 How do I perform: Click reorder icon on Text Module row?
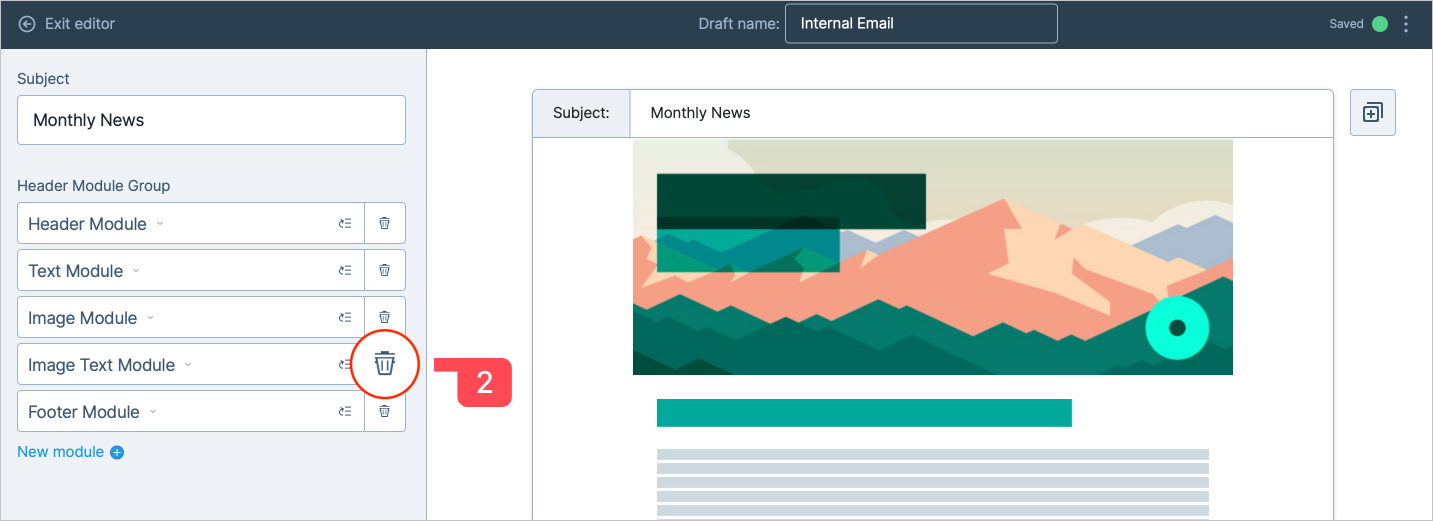tap(345, 270)
